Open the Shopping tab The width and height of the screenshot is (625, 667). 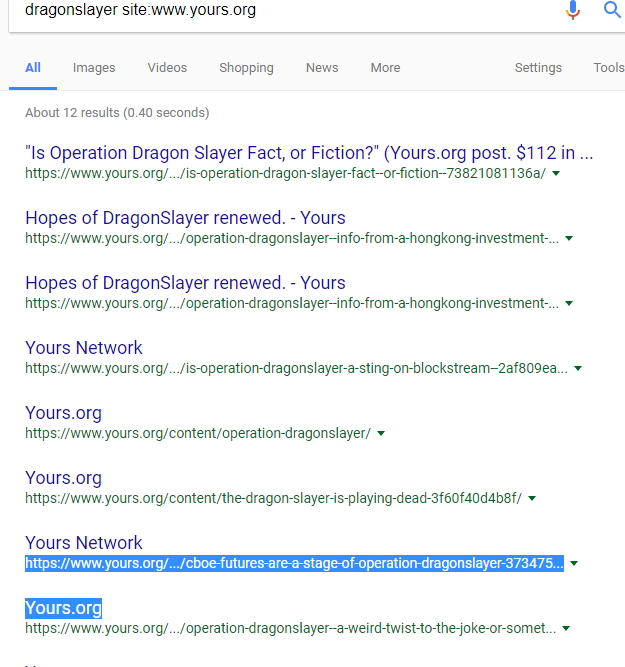(246, 68)
